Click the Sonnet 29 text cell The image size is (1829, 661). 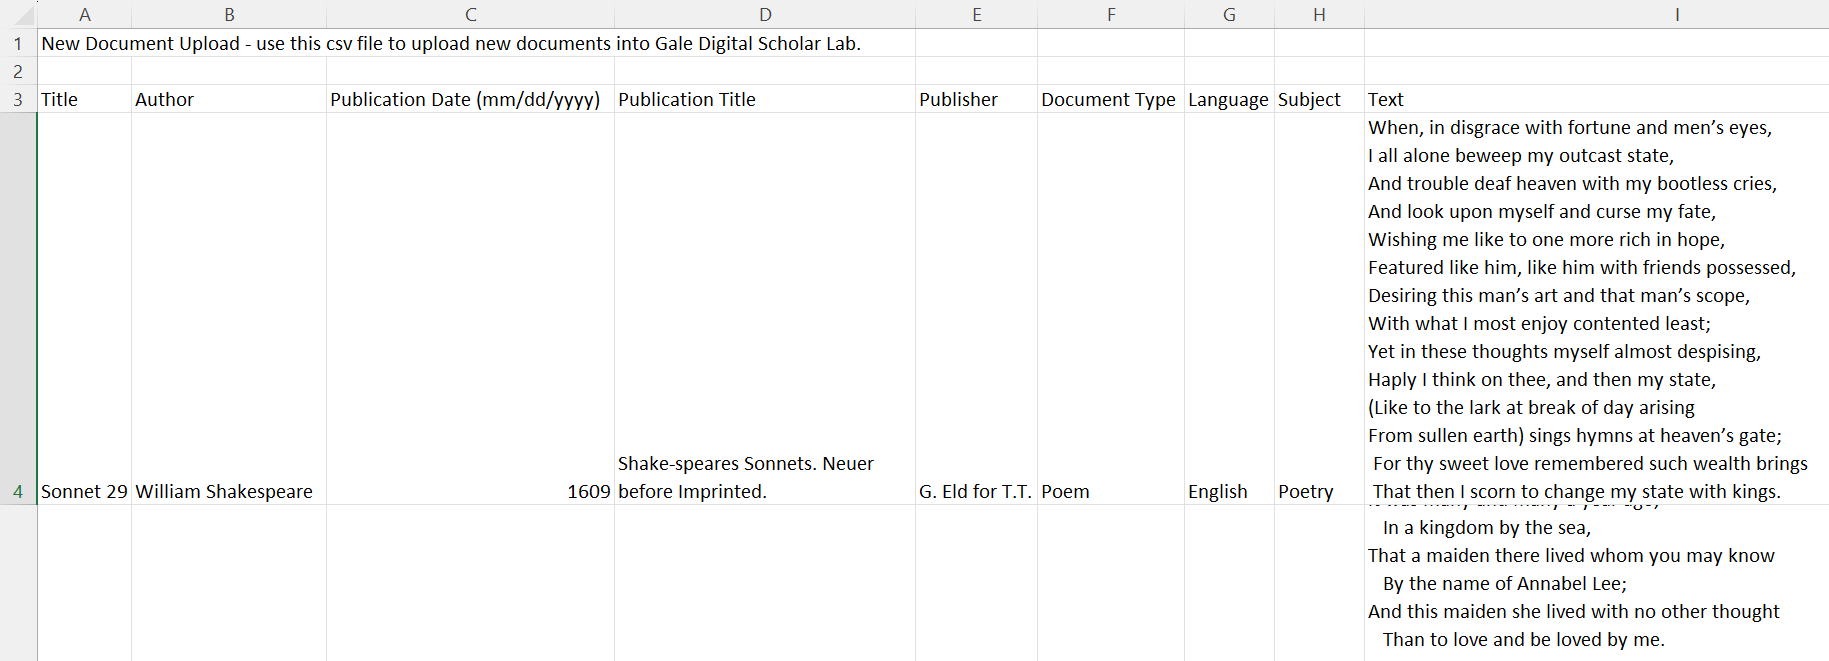1596,309
